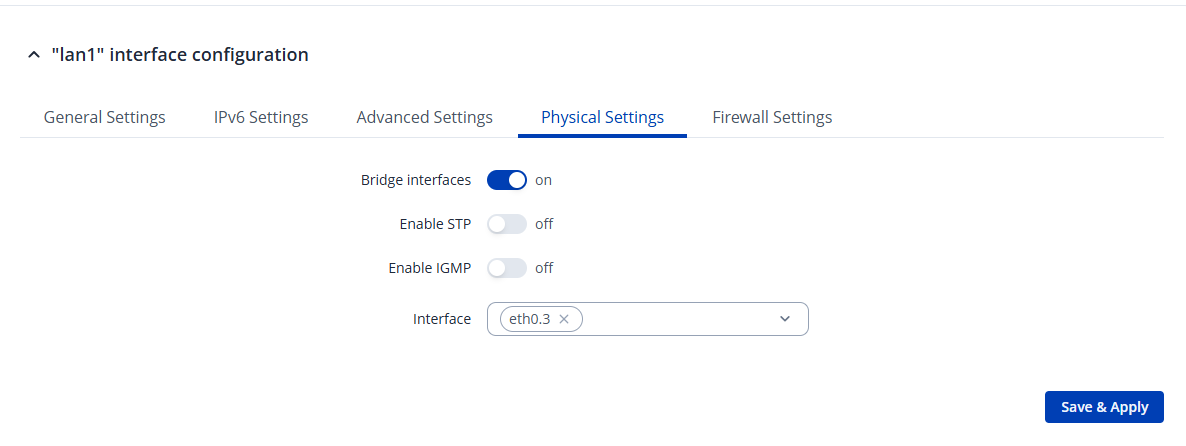The width and height of the screenshot is (1186, 446).
Task: Open the IPv6 Settings tab
Action: coord(261,117)
